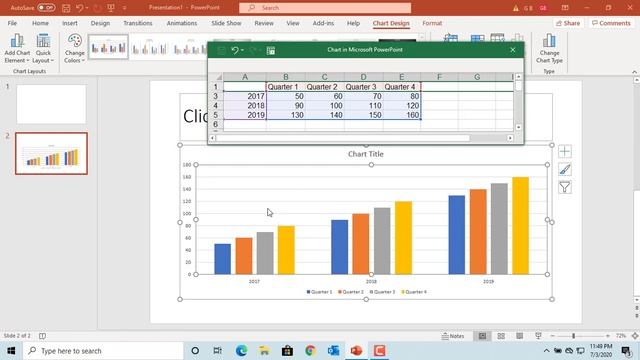Select the View tab
This screenshot has height=360, width=640.
[293, 23]
